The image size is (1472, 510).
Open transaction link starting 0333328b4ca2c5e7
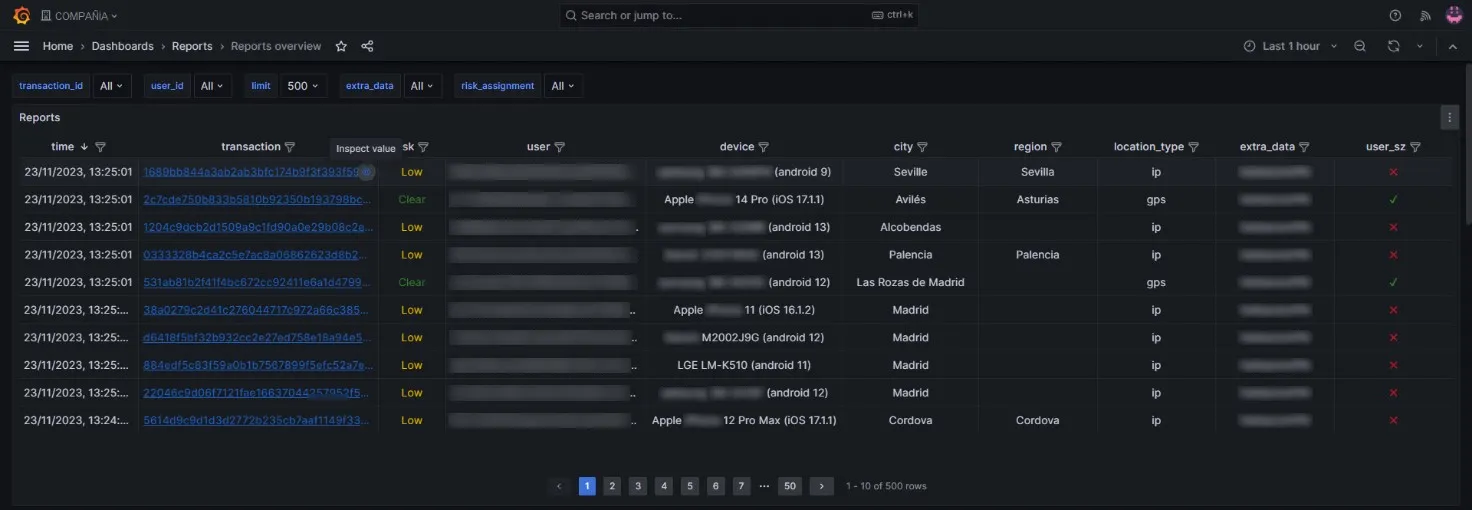click(258, 255)
